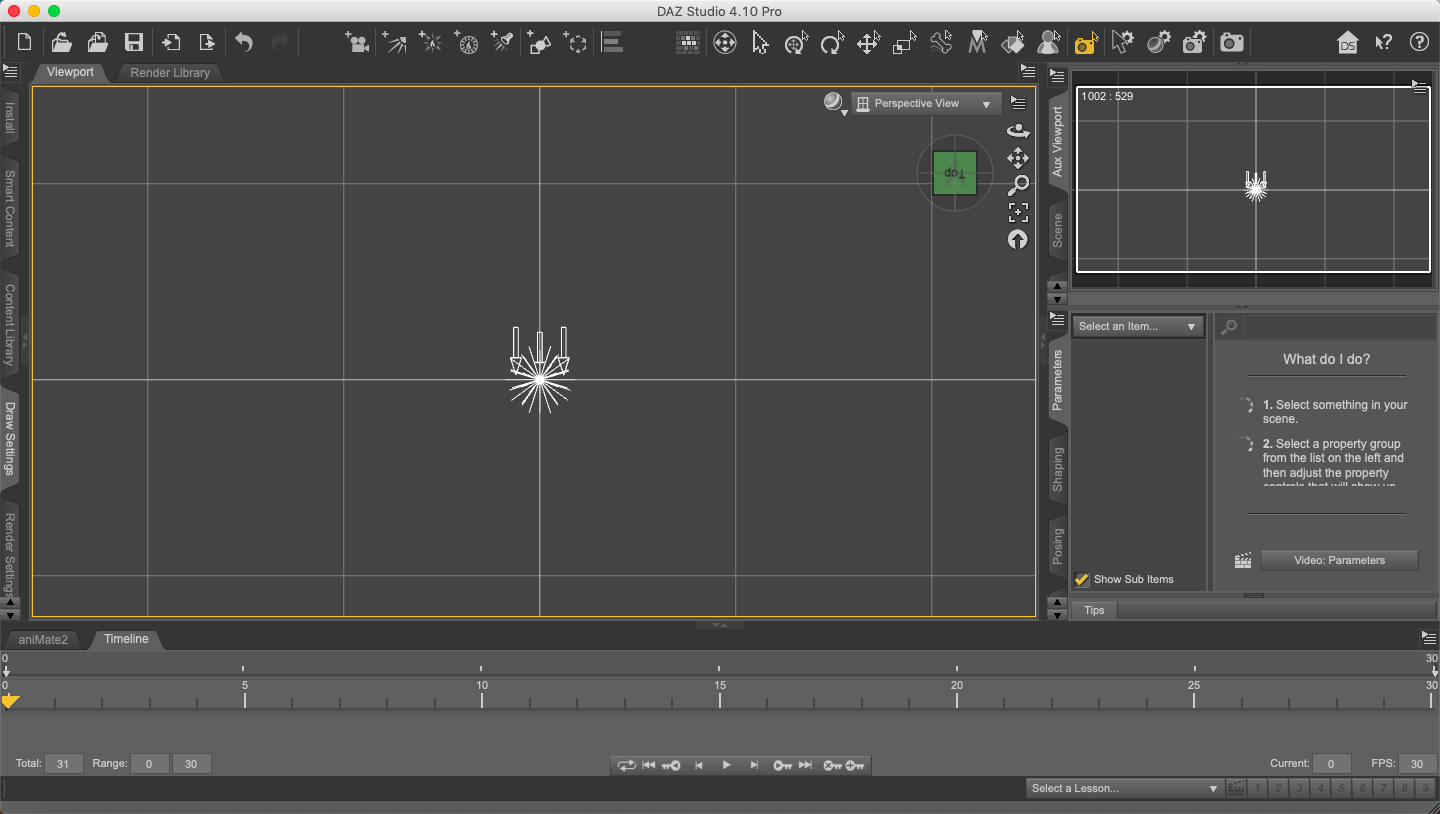Click the Export file icon

pos(207,42)
